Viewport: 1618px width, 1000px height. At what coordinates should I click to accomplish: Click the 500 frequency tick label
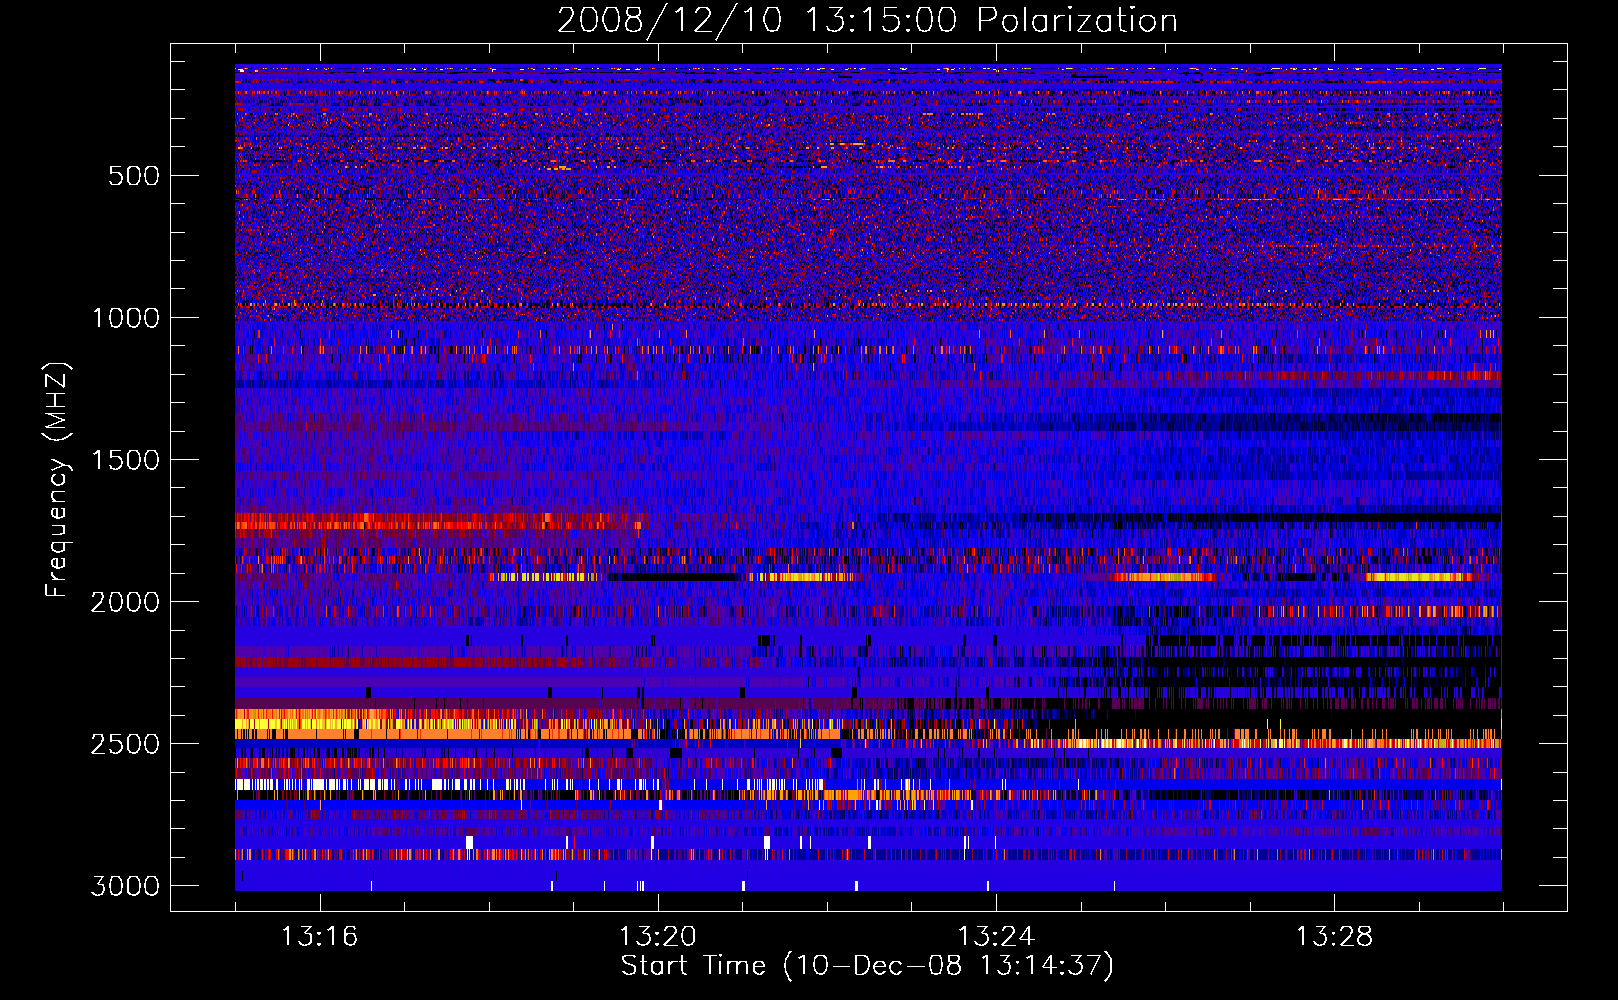(x=134, y=176)
